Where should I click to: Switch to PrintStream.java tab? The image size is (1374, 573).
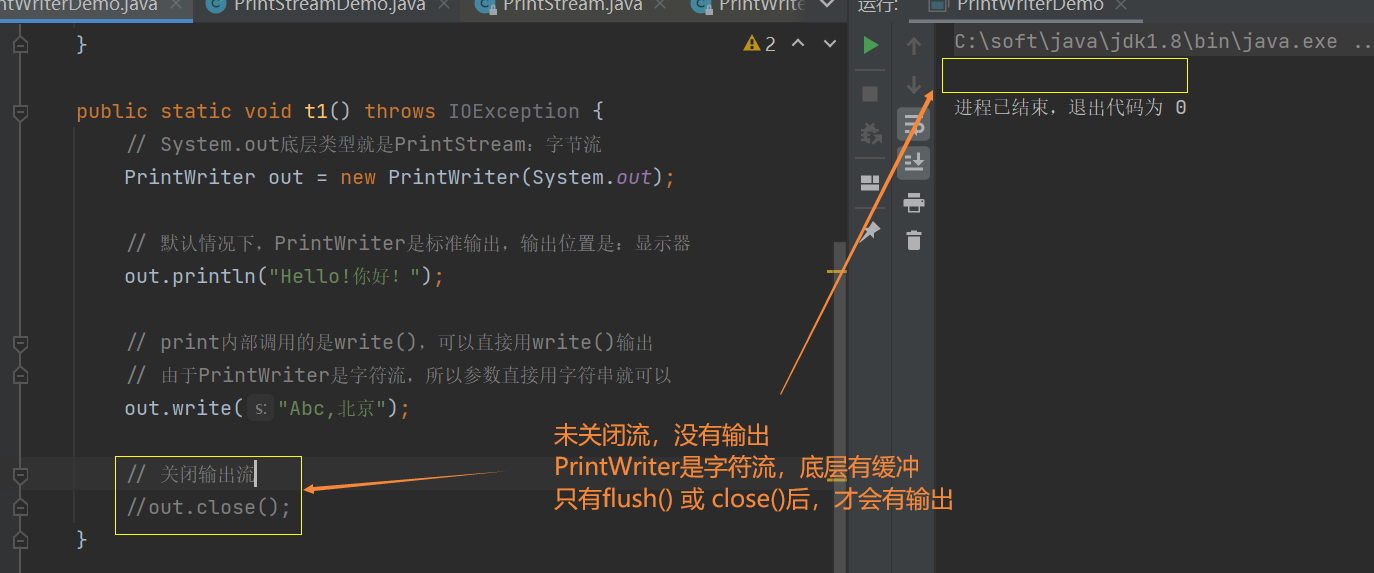click(569, 6)
